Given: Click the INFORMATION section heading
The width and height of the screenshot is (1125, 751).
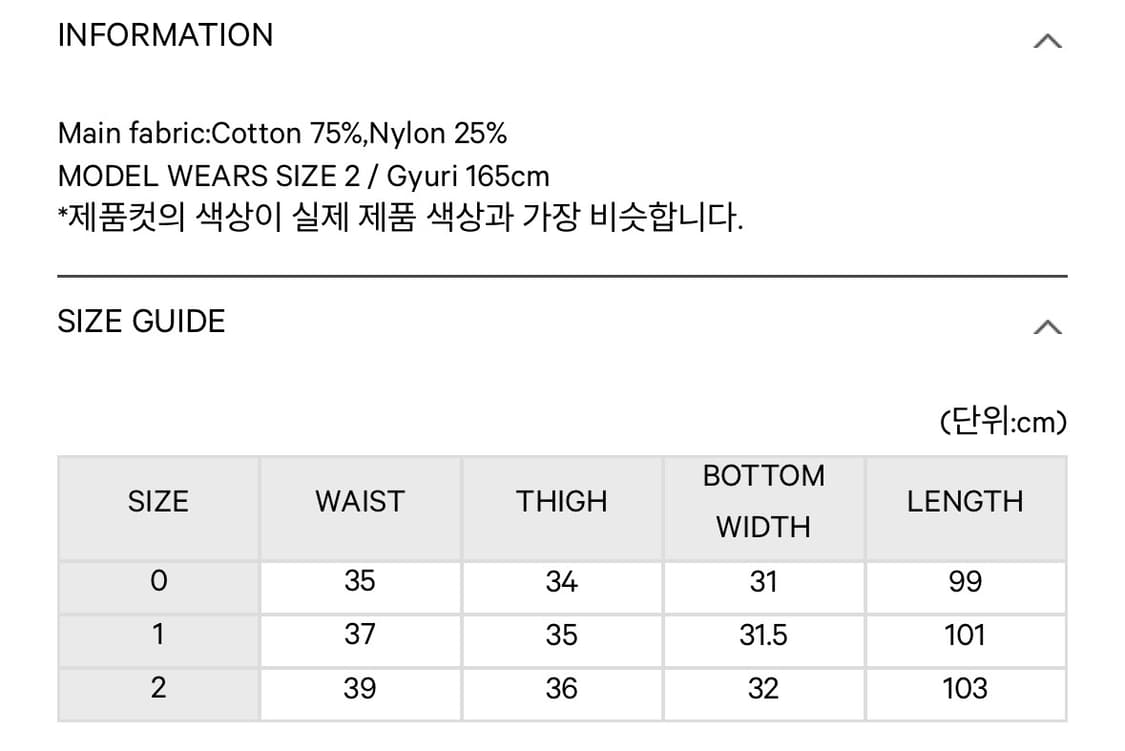Looking at the screenshot, I should pyautogui.click(x=166, y=36).
